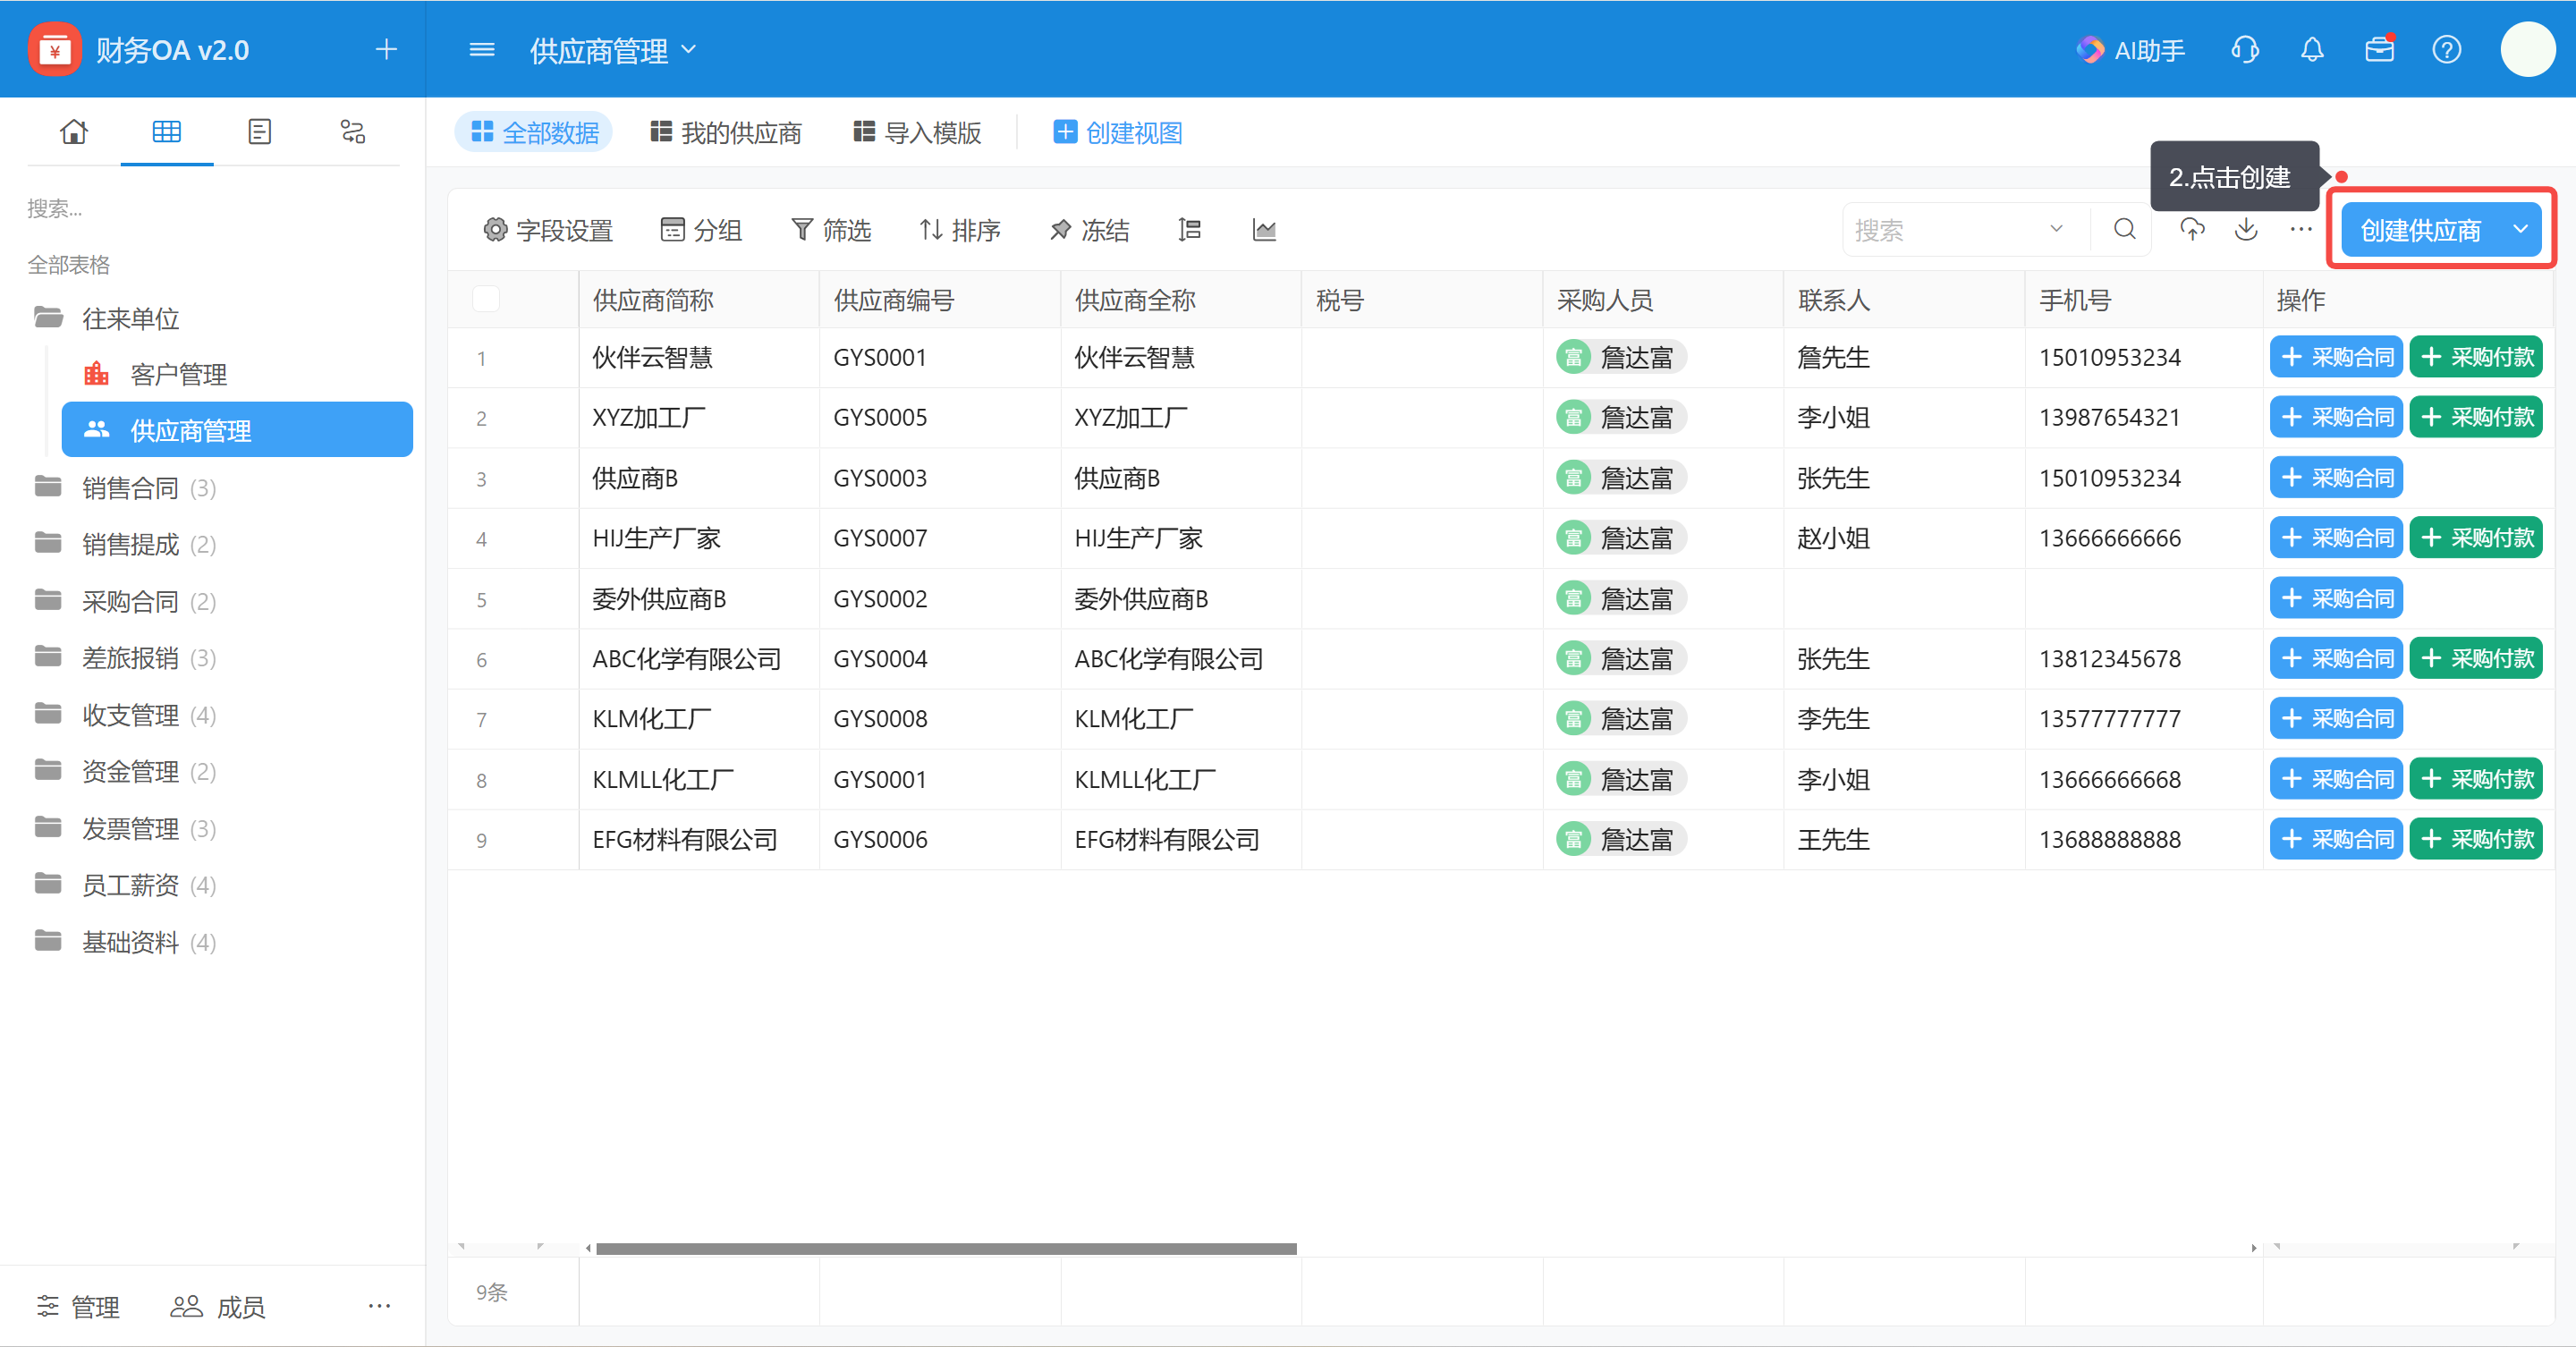Open the 管理 button at sidebar bottom
The width and height of the screenshot is (2576, 1347).
tap(78, 1306)
